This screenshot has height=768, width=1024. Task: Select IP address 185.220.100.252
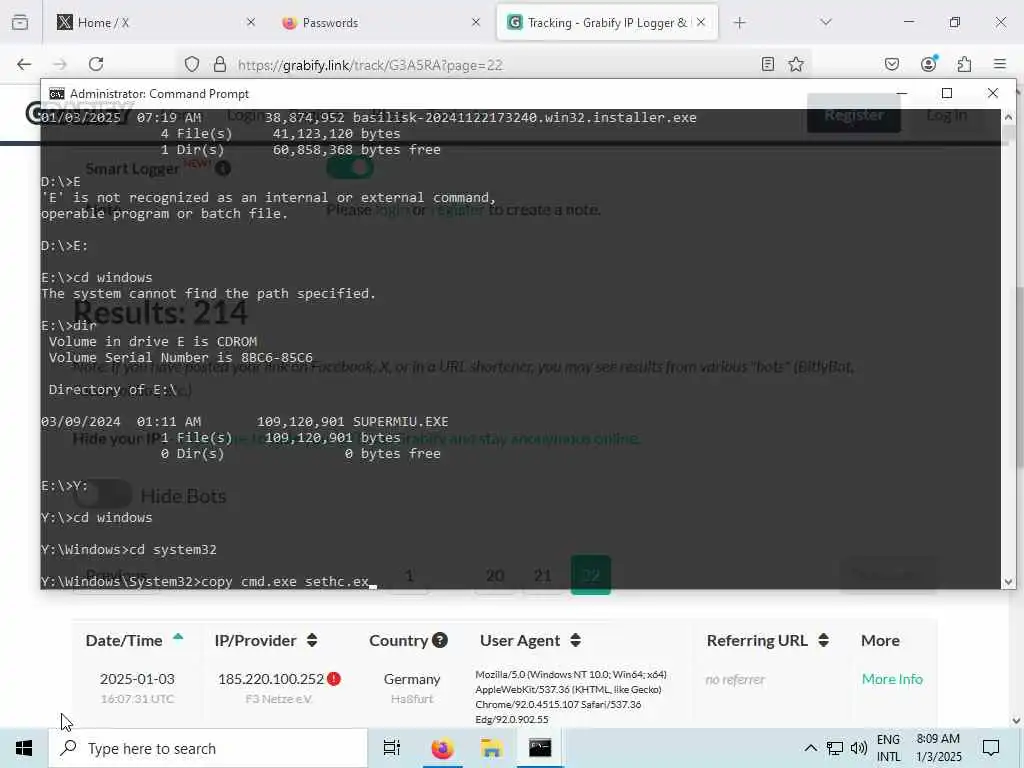click(271, 679)
